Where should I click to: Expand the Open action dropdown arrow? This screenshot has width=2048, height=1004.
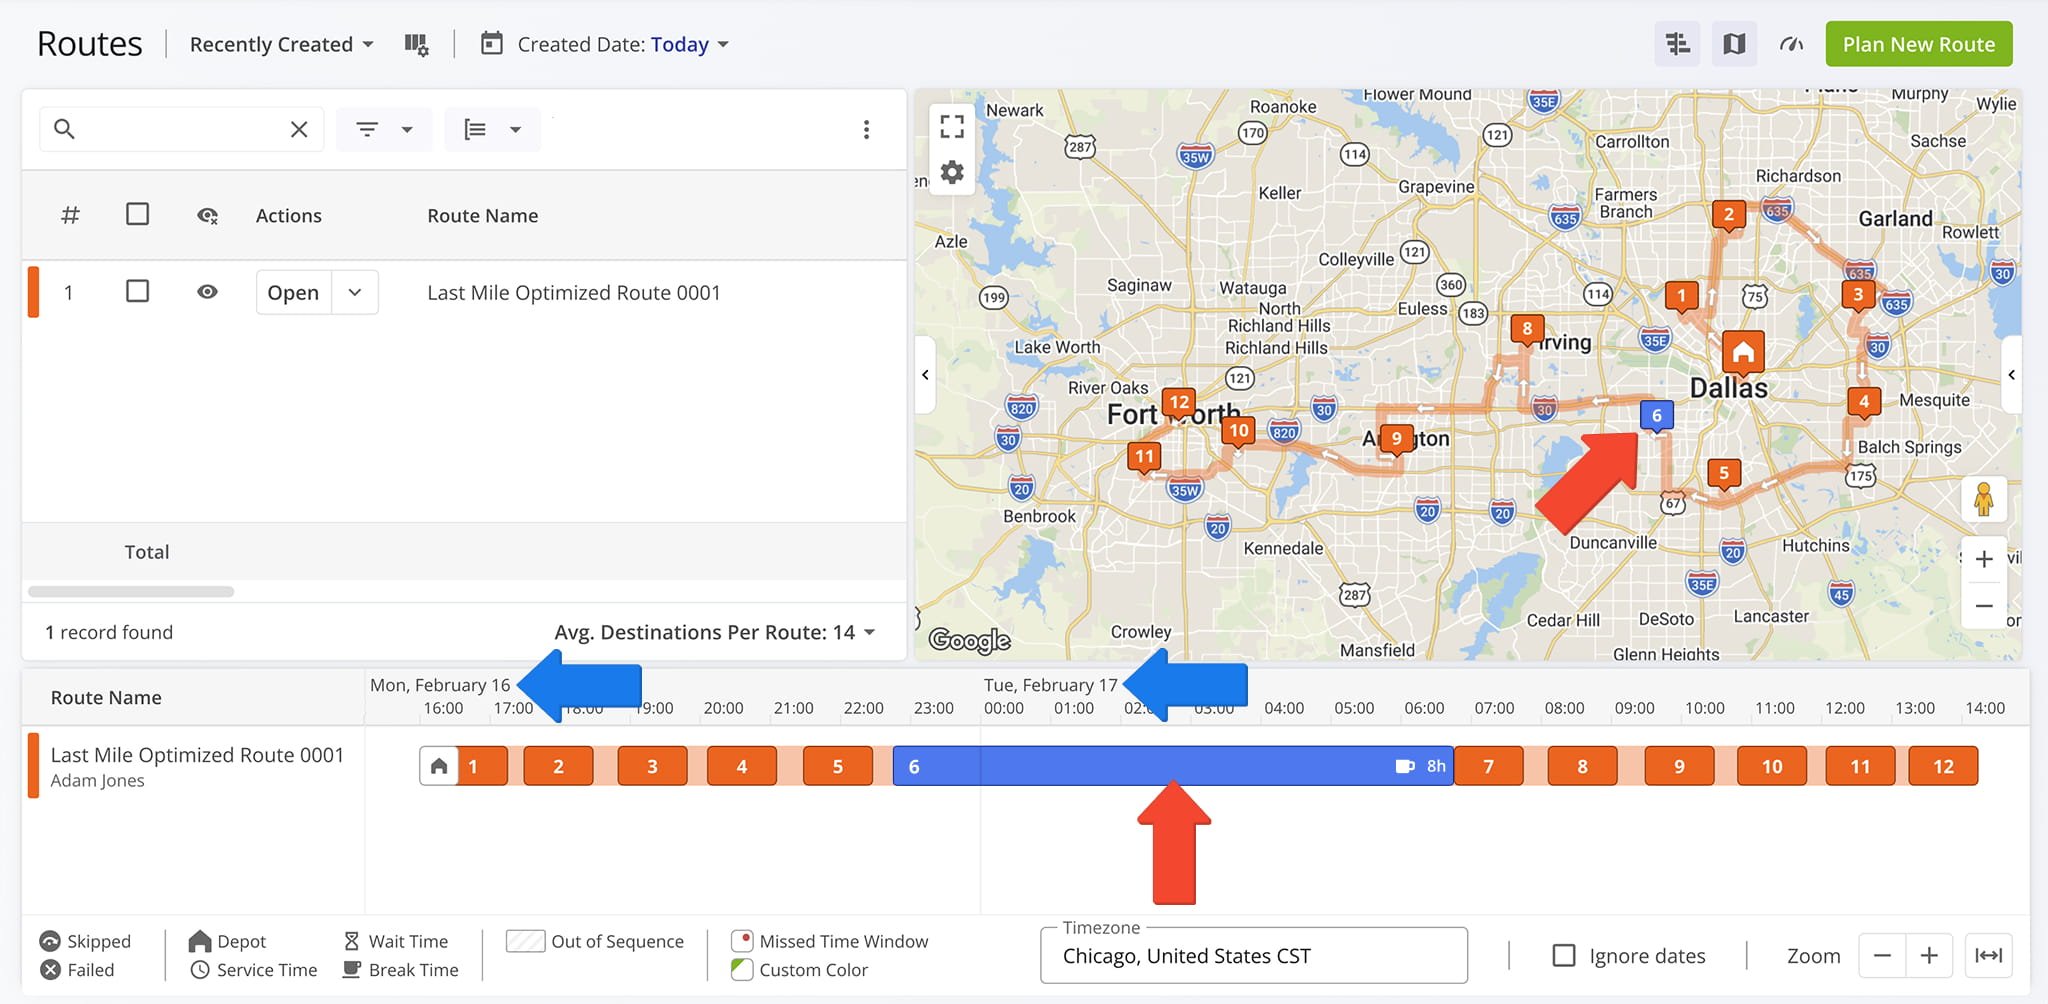point(355,293)
